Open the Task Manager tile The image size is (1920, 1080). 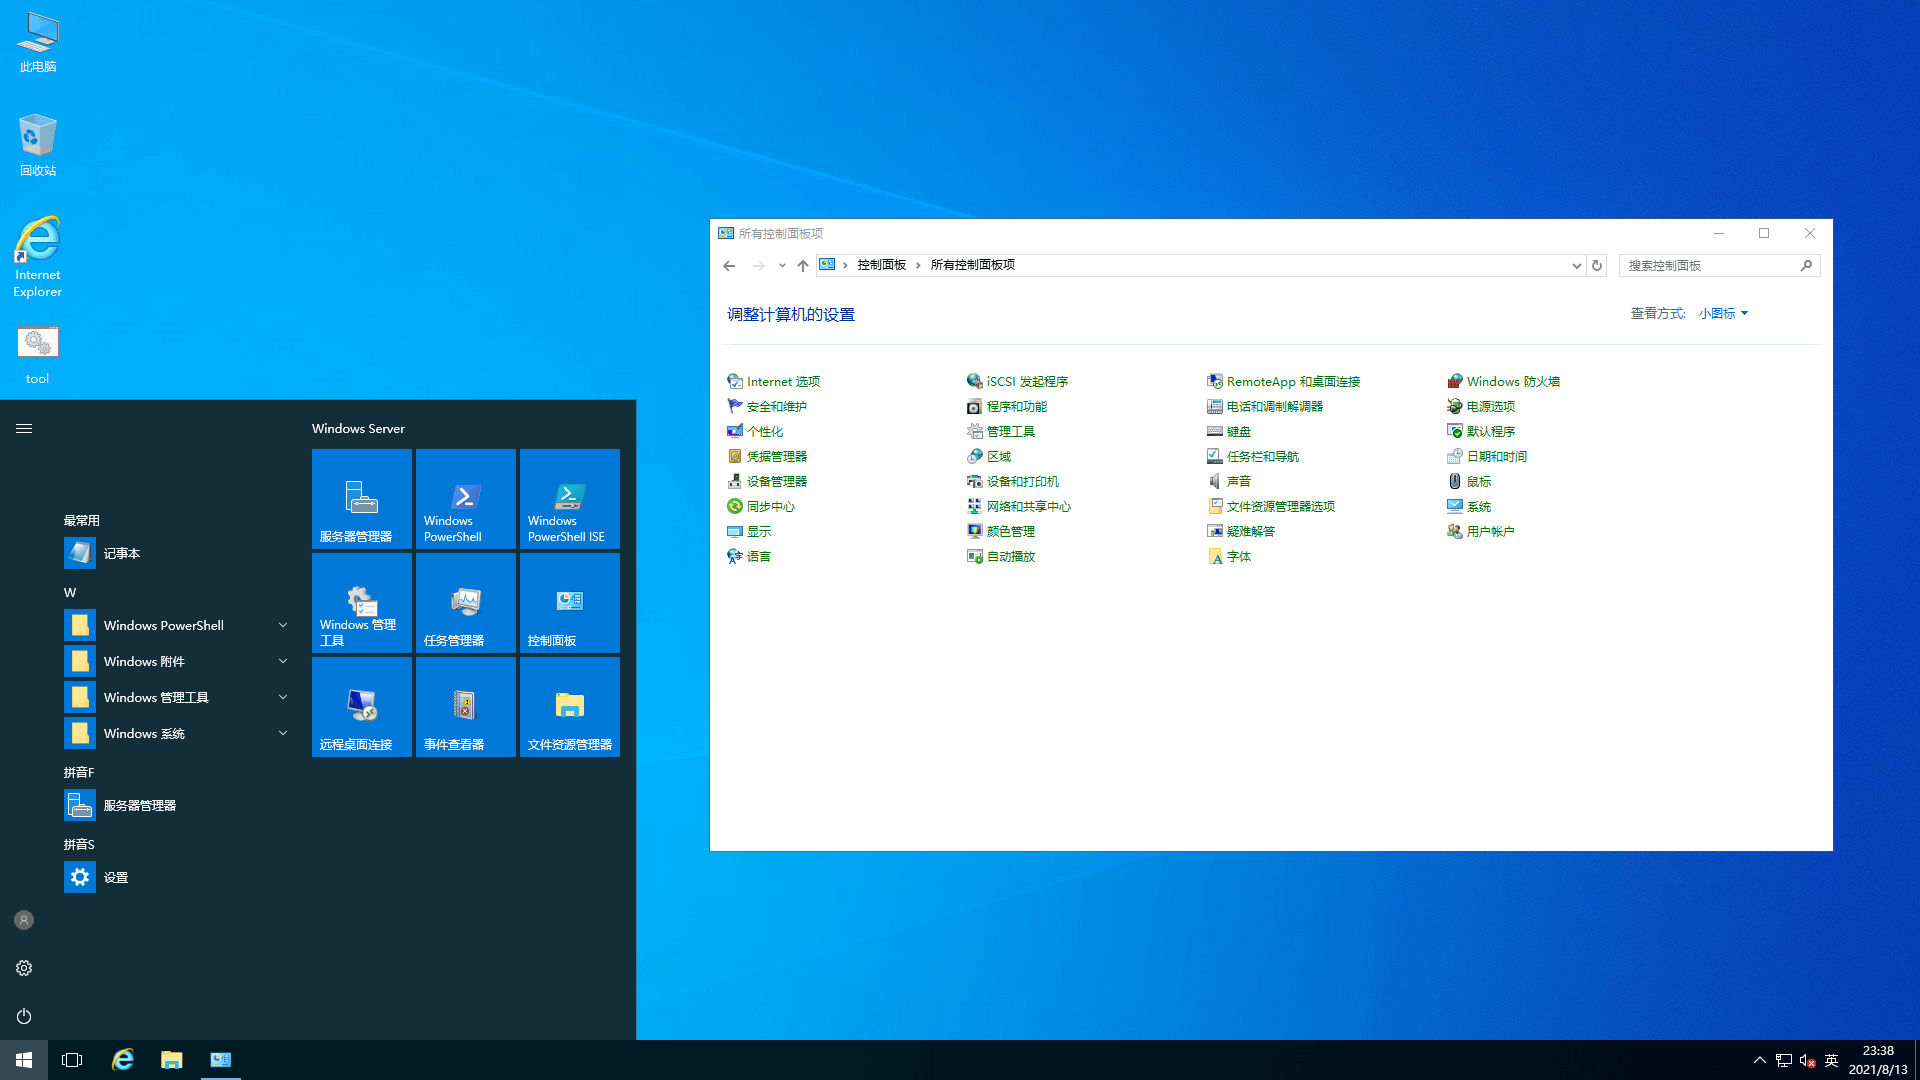pos(465,602)
